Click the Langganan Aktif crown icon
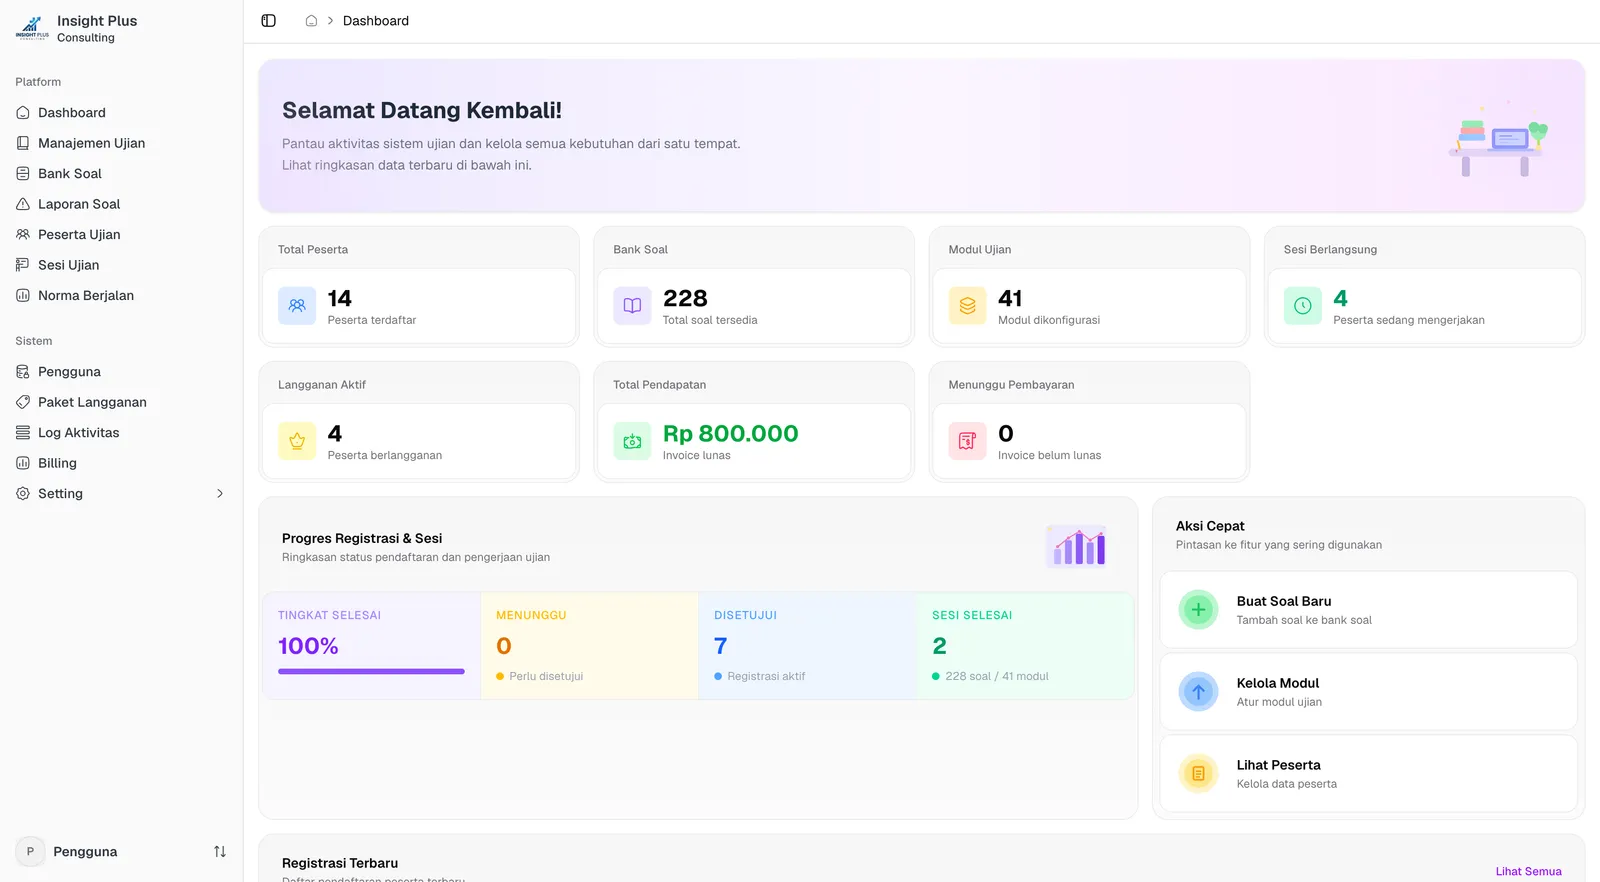1600x882 pixels. [297, 441]
